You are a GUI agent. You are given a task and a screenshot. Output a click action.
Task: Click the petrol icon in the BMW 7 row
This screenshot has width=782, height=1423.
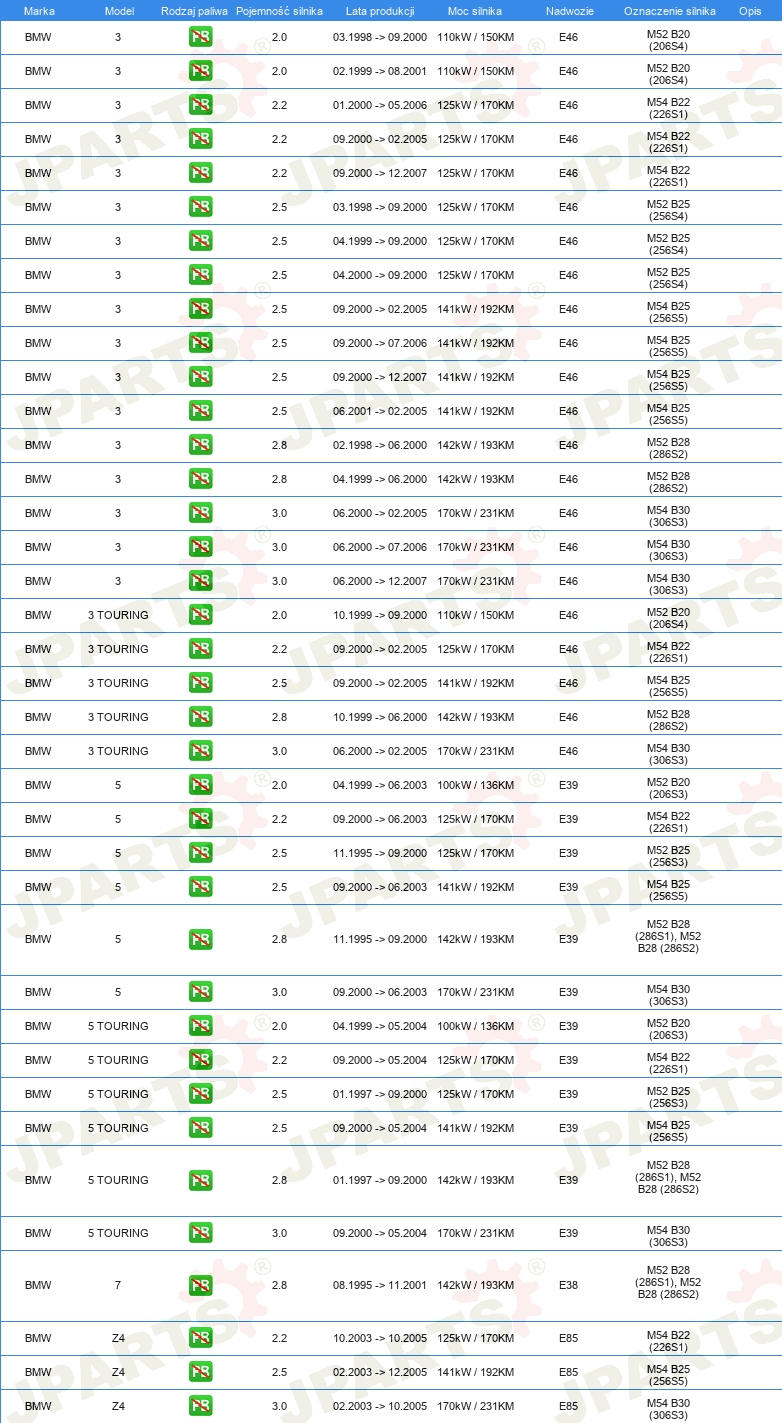pyautogui.click(x=200, y=1285)
